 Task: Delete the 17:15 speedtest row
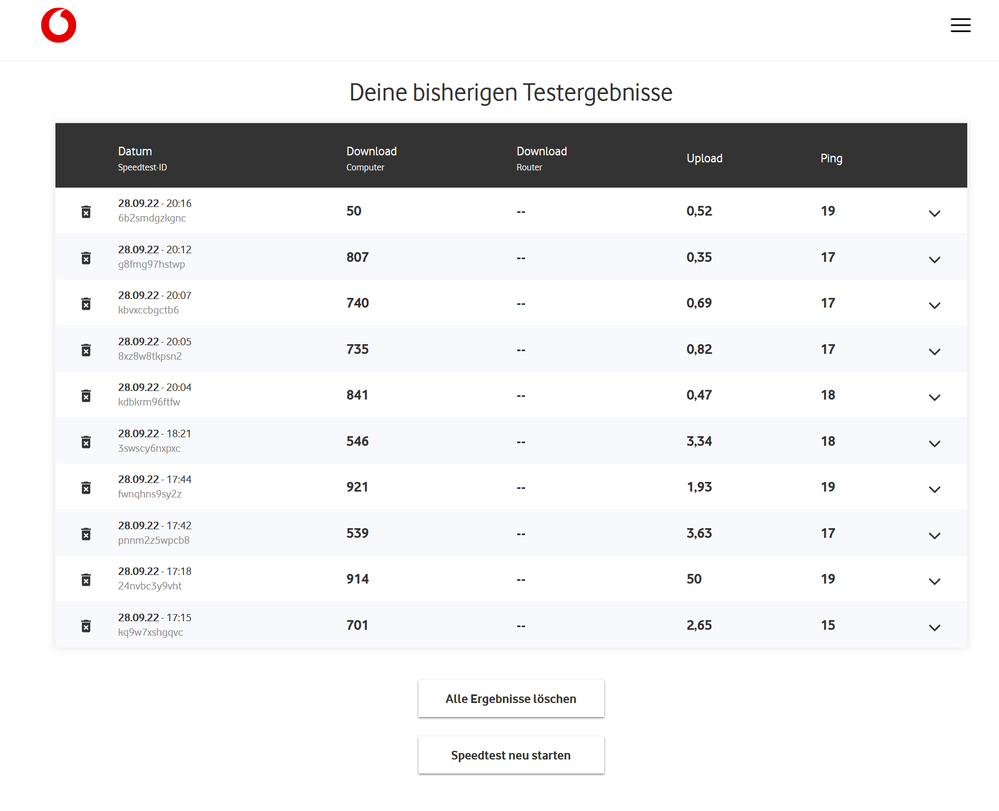coord(86,626)
